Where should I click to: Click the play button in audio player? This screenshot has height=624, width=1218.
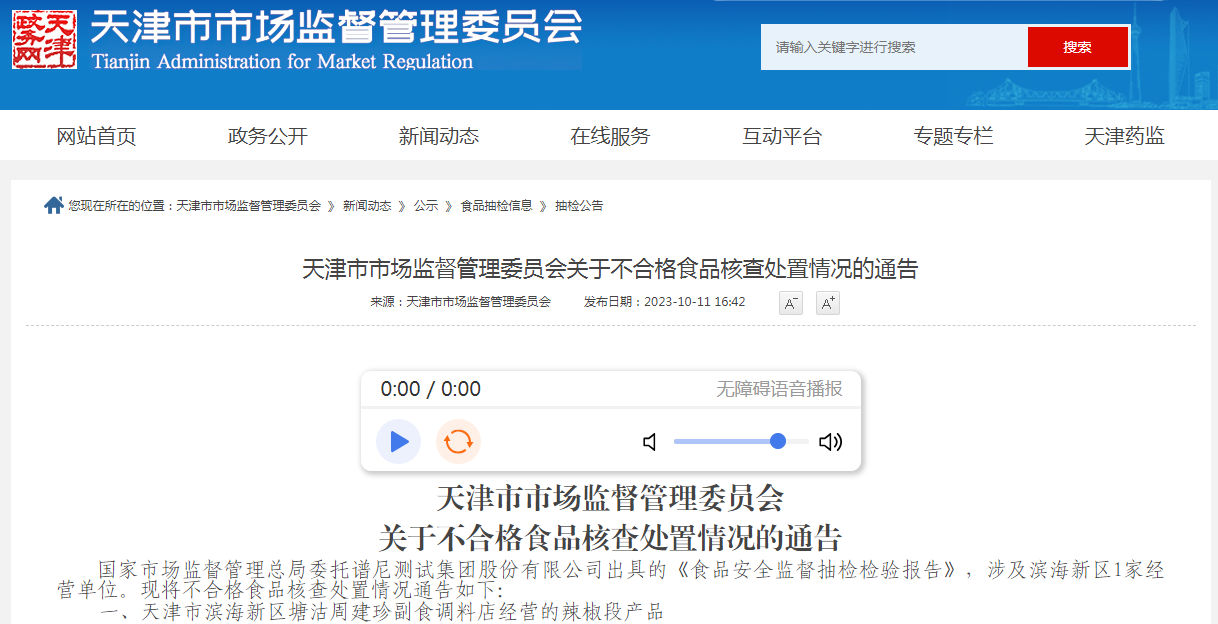(398, 441)
